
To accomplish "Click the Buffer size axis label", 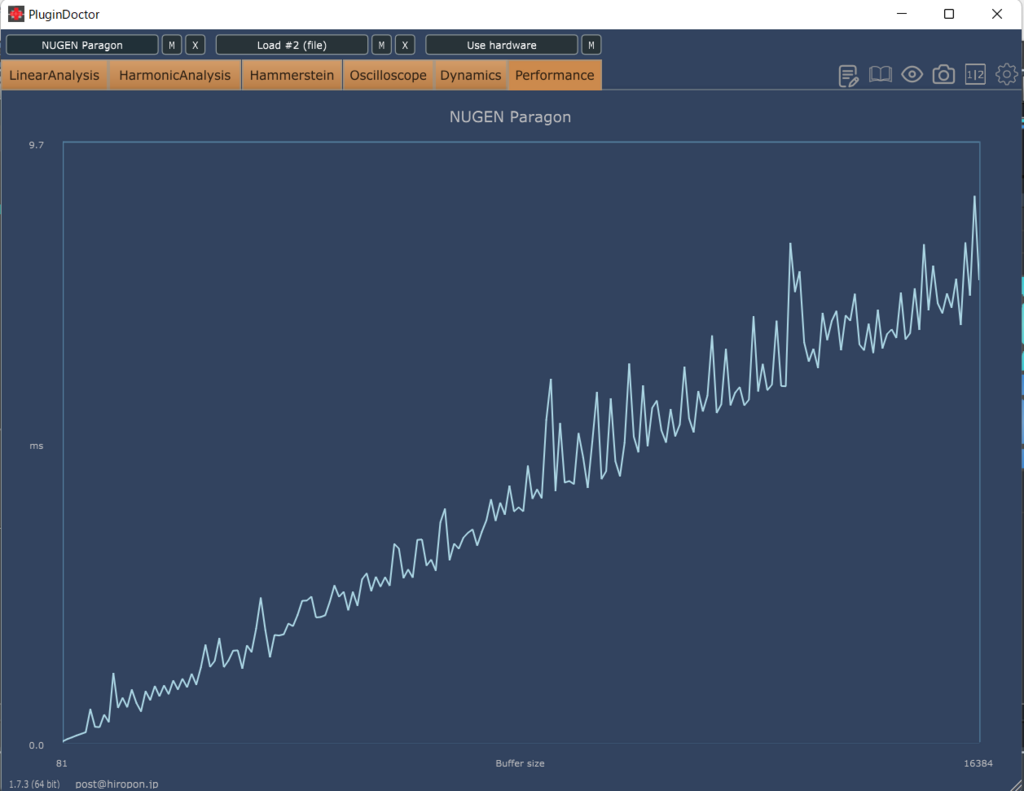I will click(x=520, y=763).
